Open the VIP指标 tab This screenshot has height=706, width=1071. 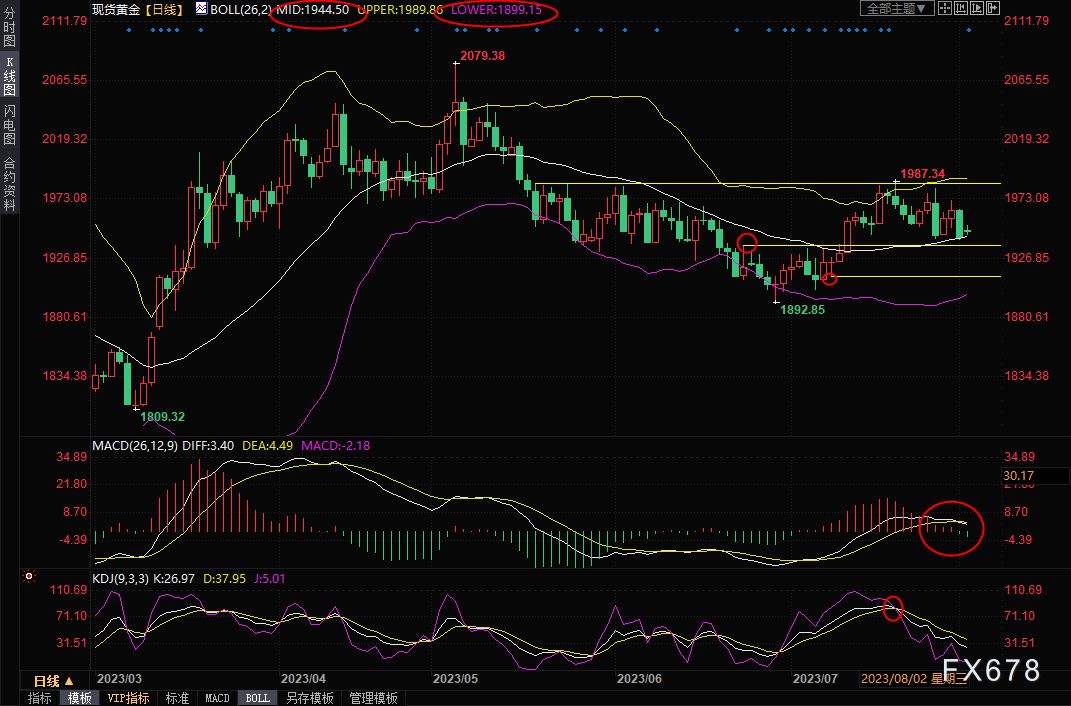(x=128, y=698)
